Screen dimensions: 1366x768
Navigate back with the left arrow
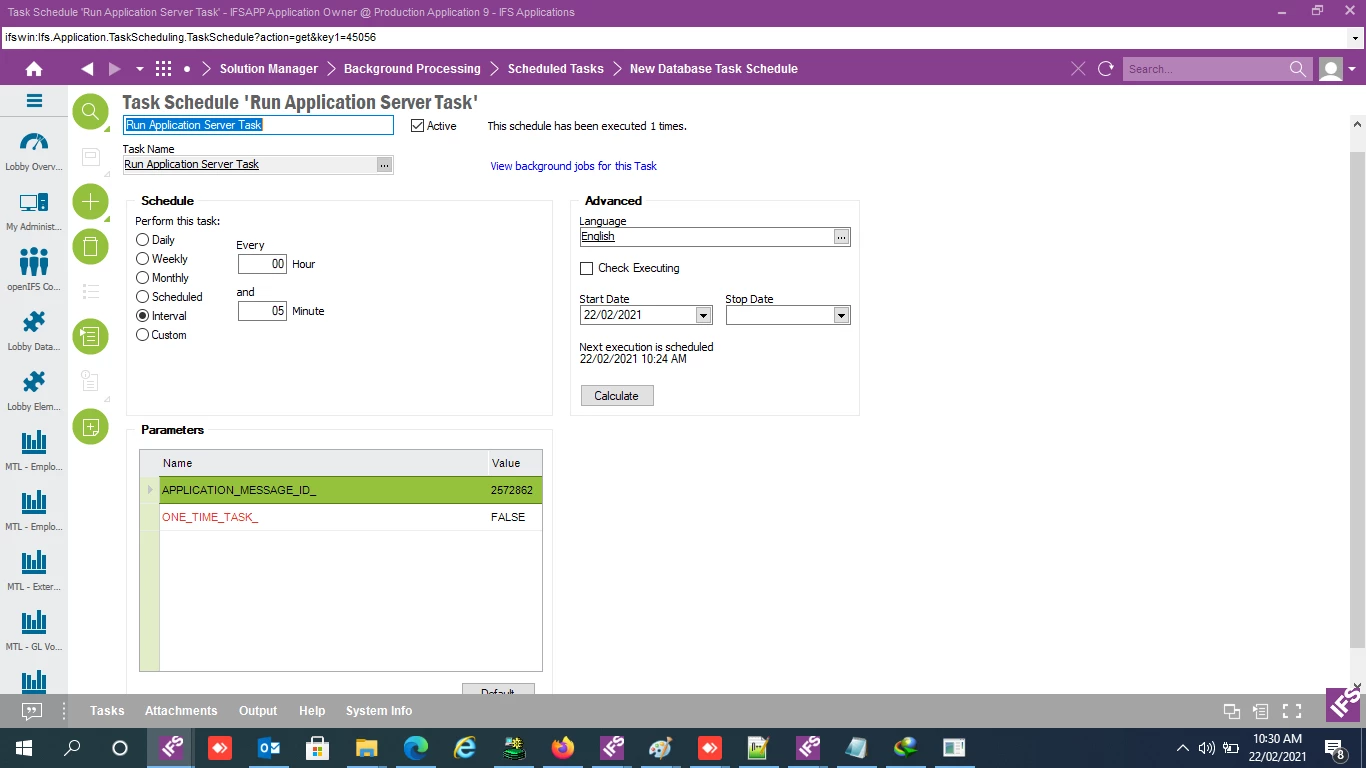pos(87,69)
